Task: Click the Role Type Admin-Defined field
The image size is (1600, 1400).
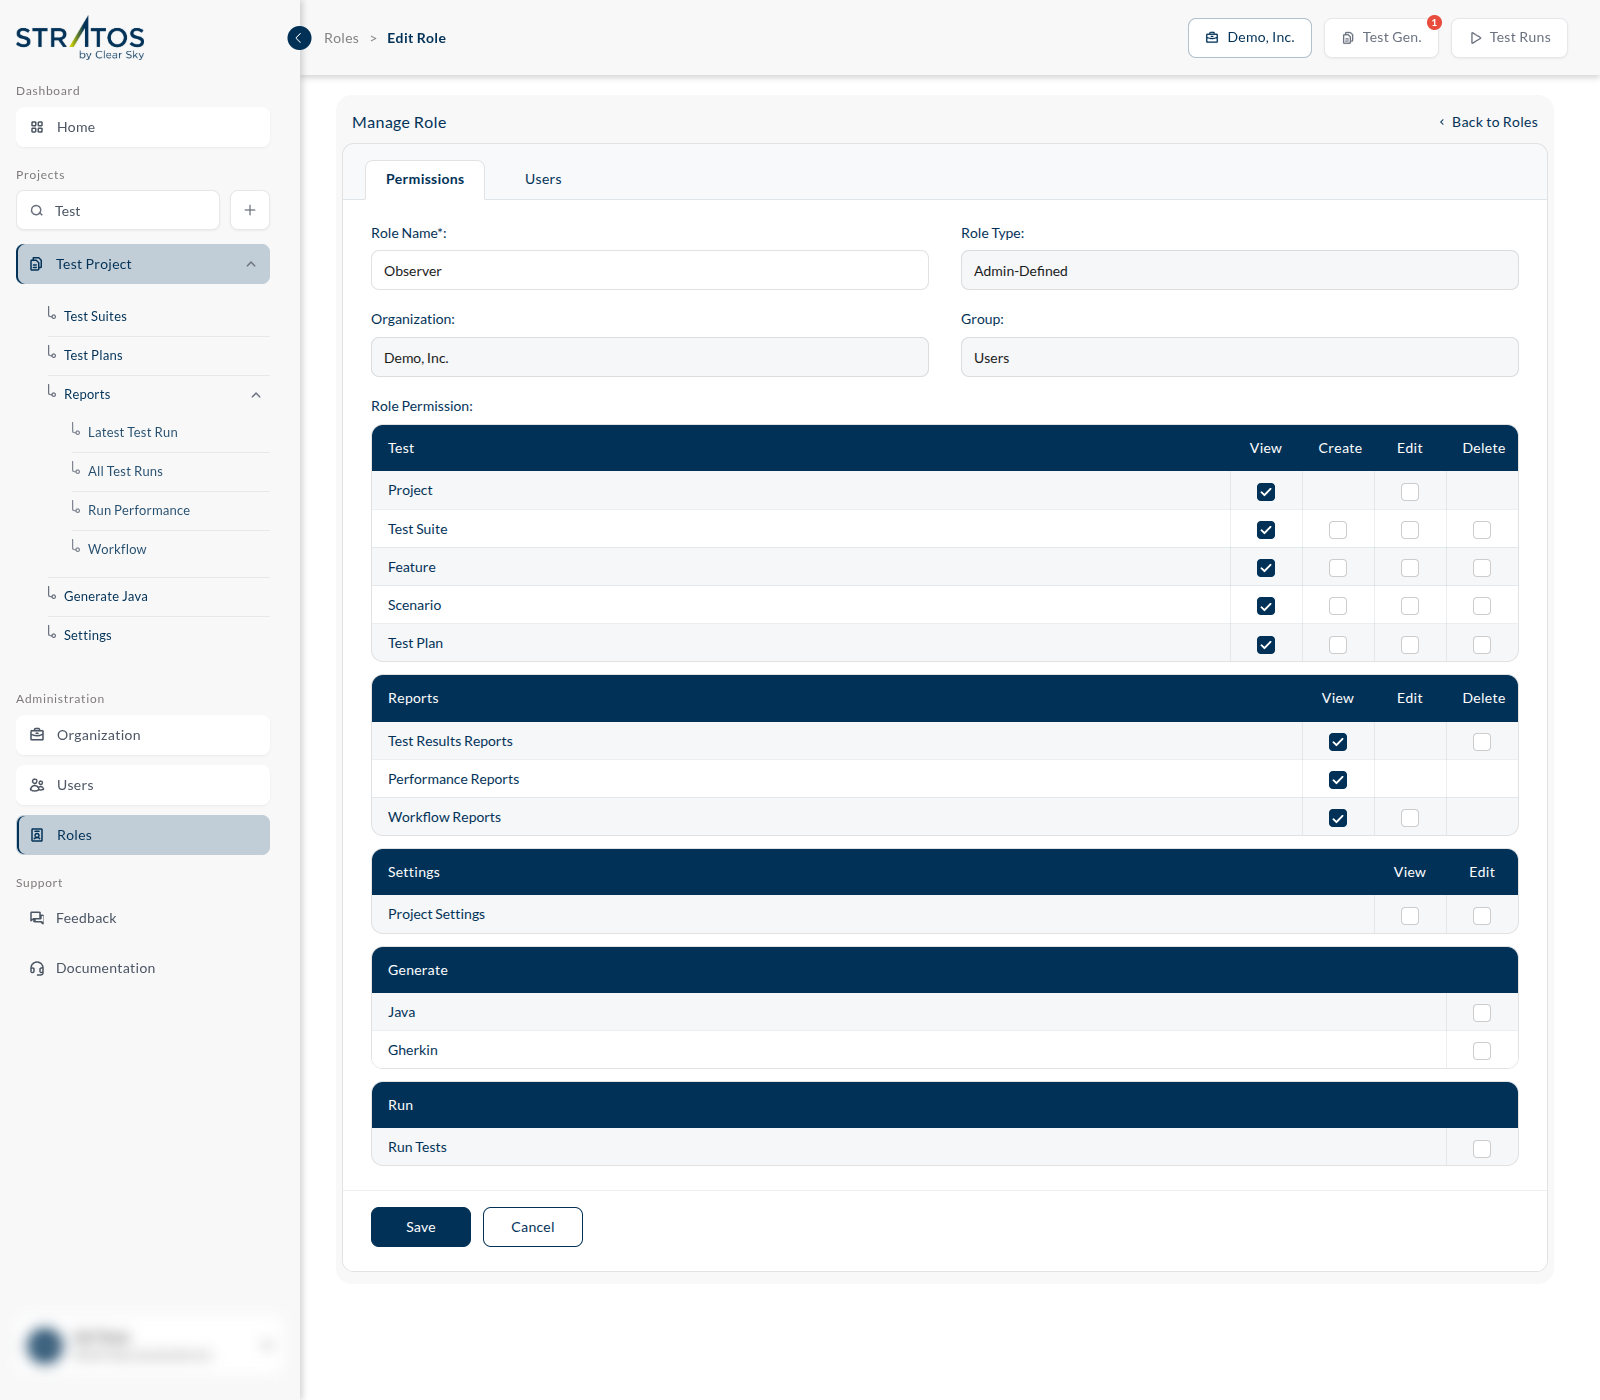Action: [1240, 270]
